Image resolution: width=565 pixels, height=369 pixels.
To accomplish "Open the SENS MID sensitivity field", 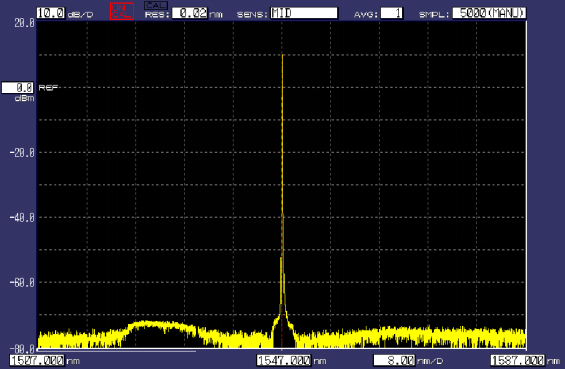I will 304,13.
